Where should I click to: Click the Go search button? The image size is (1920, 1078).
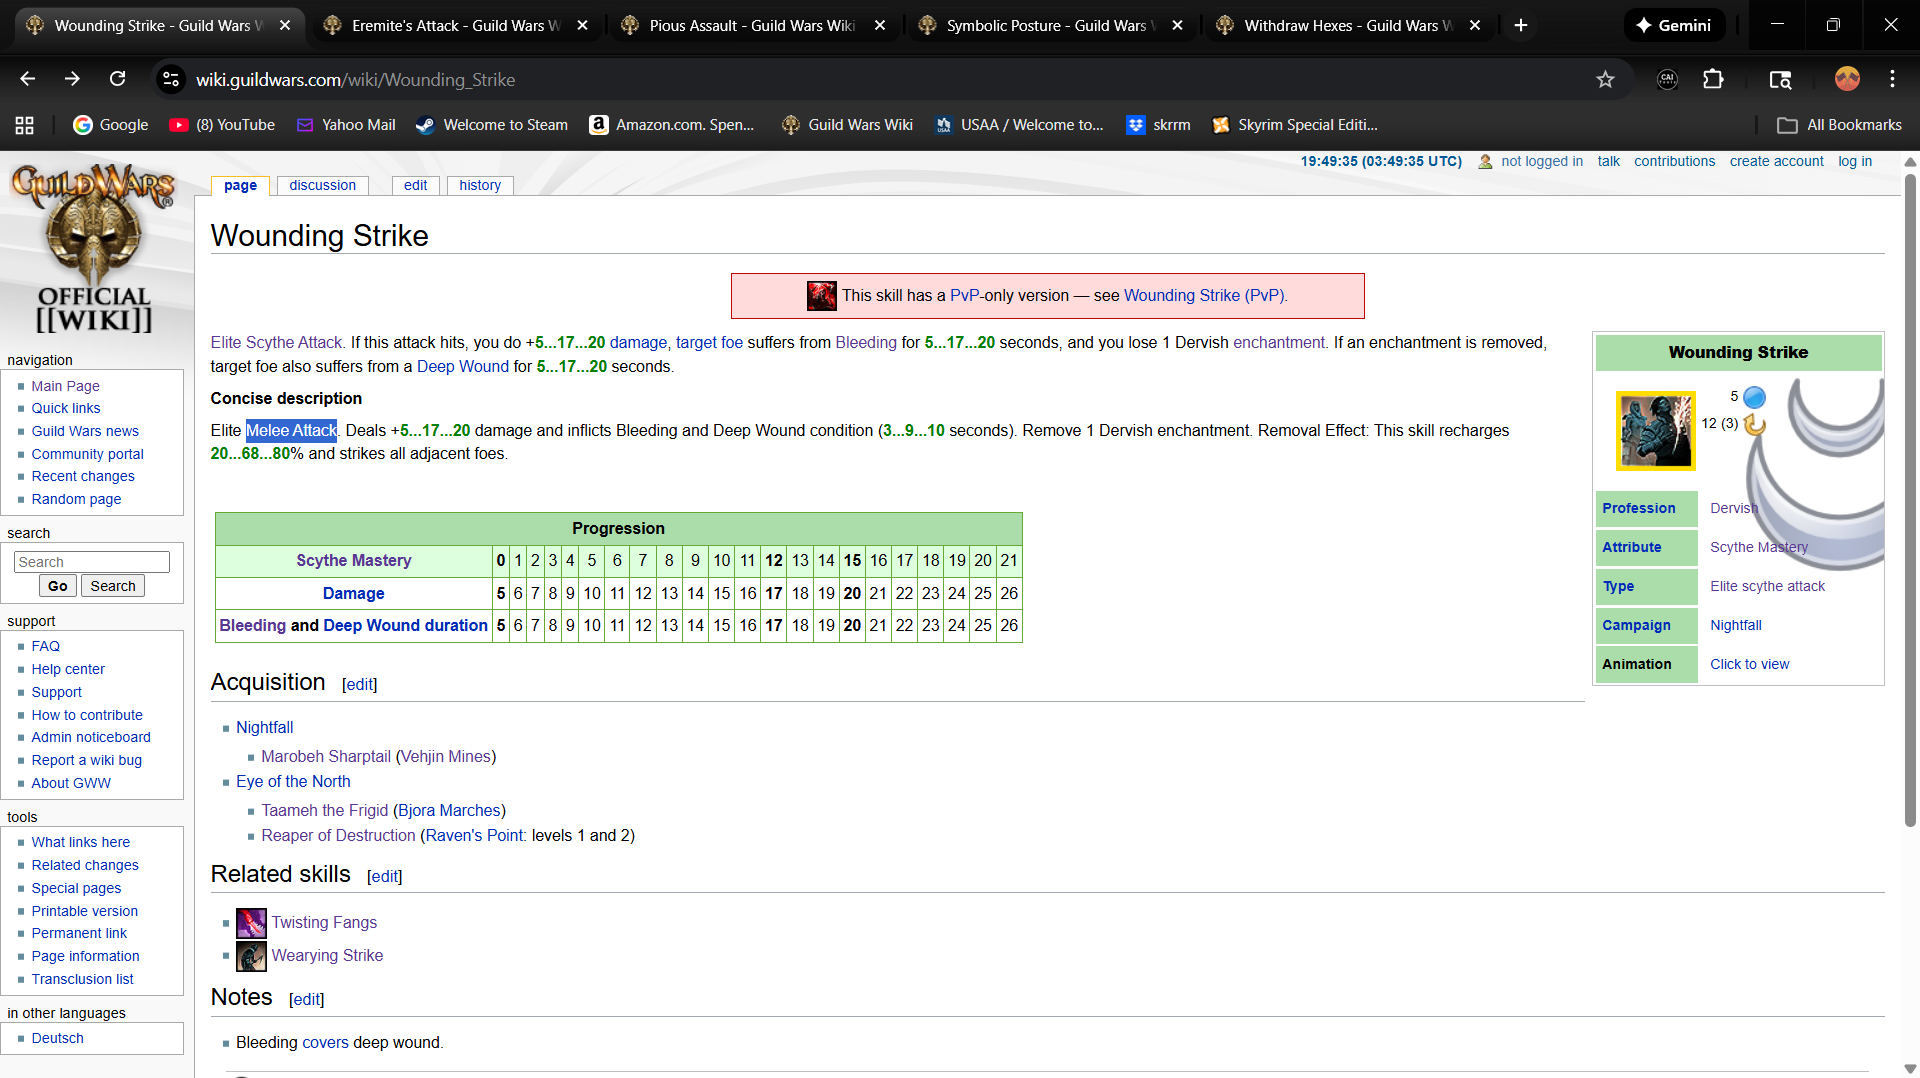click(x=58, y=586)
